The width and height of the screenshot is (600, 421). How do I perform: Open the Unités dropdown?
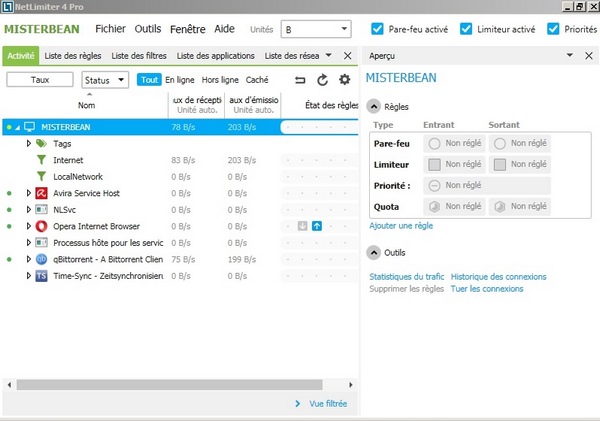(x=316, y=29)
